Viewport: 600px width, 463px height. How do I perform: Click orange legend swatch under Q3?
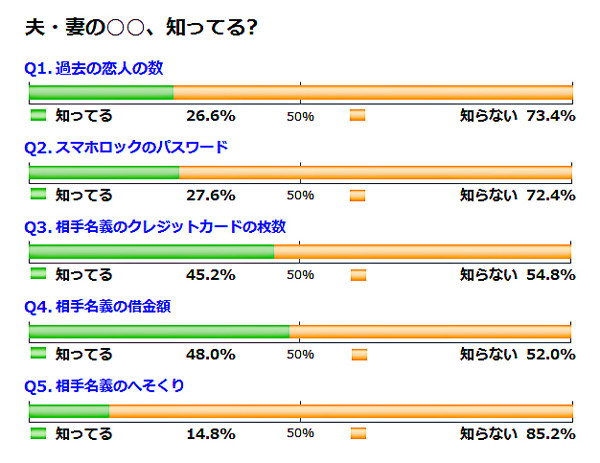pos(358,275)
